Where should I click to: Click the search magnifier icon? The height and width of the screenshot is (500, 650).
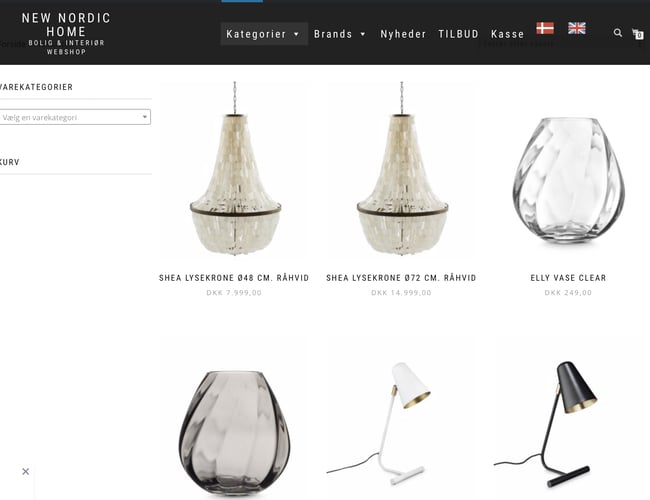coord(618,32)
